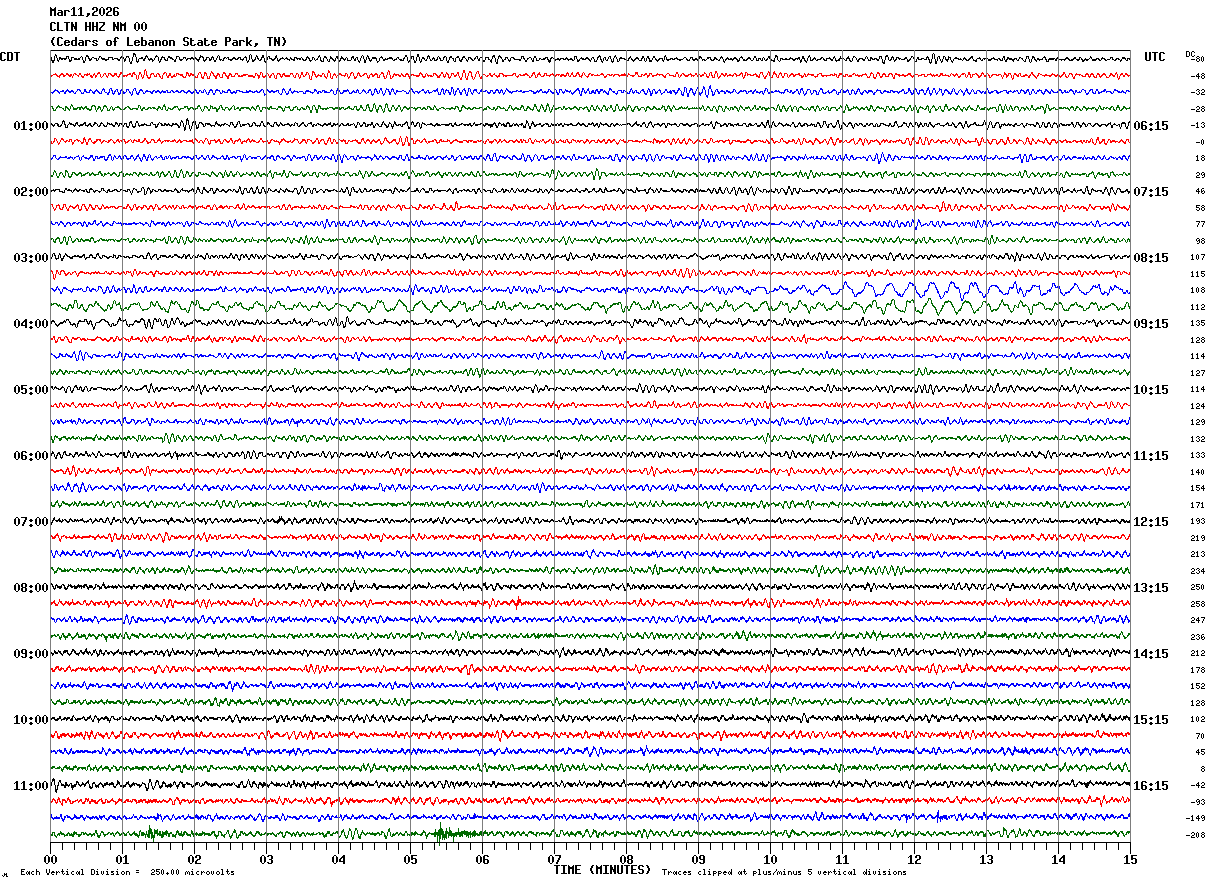This screenshot has height=886, width=1210.
Task: Click the 12:15 UTC row label
Action: [x=1150, y=522]
